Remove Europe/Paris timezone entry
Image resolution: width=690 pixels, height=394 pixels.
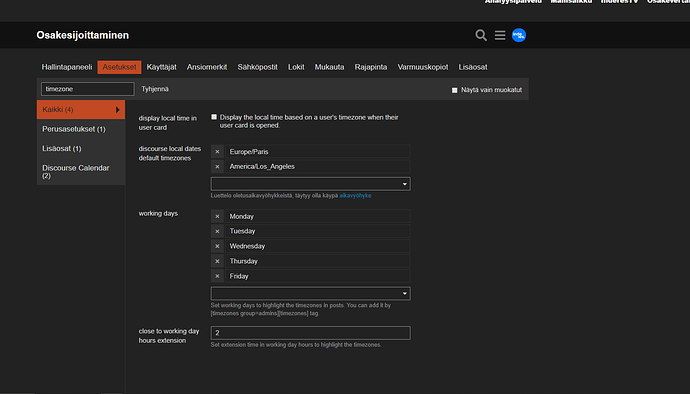click(x=217, y=152)
